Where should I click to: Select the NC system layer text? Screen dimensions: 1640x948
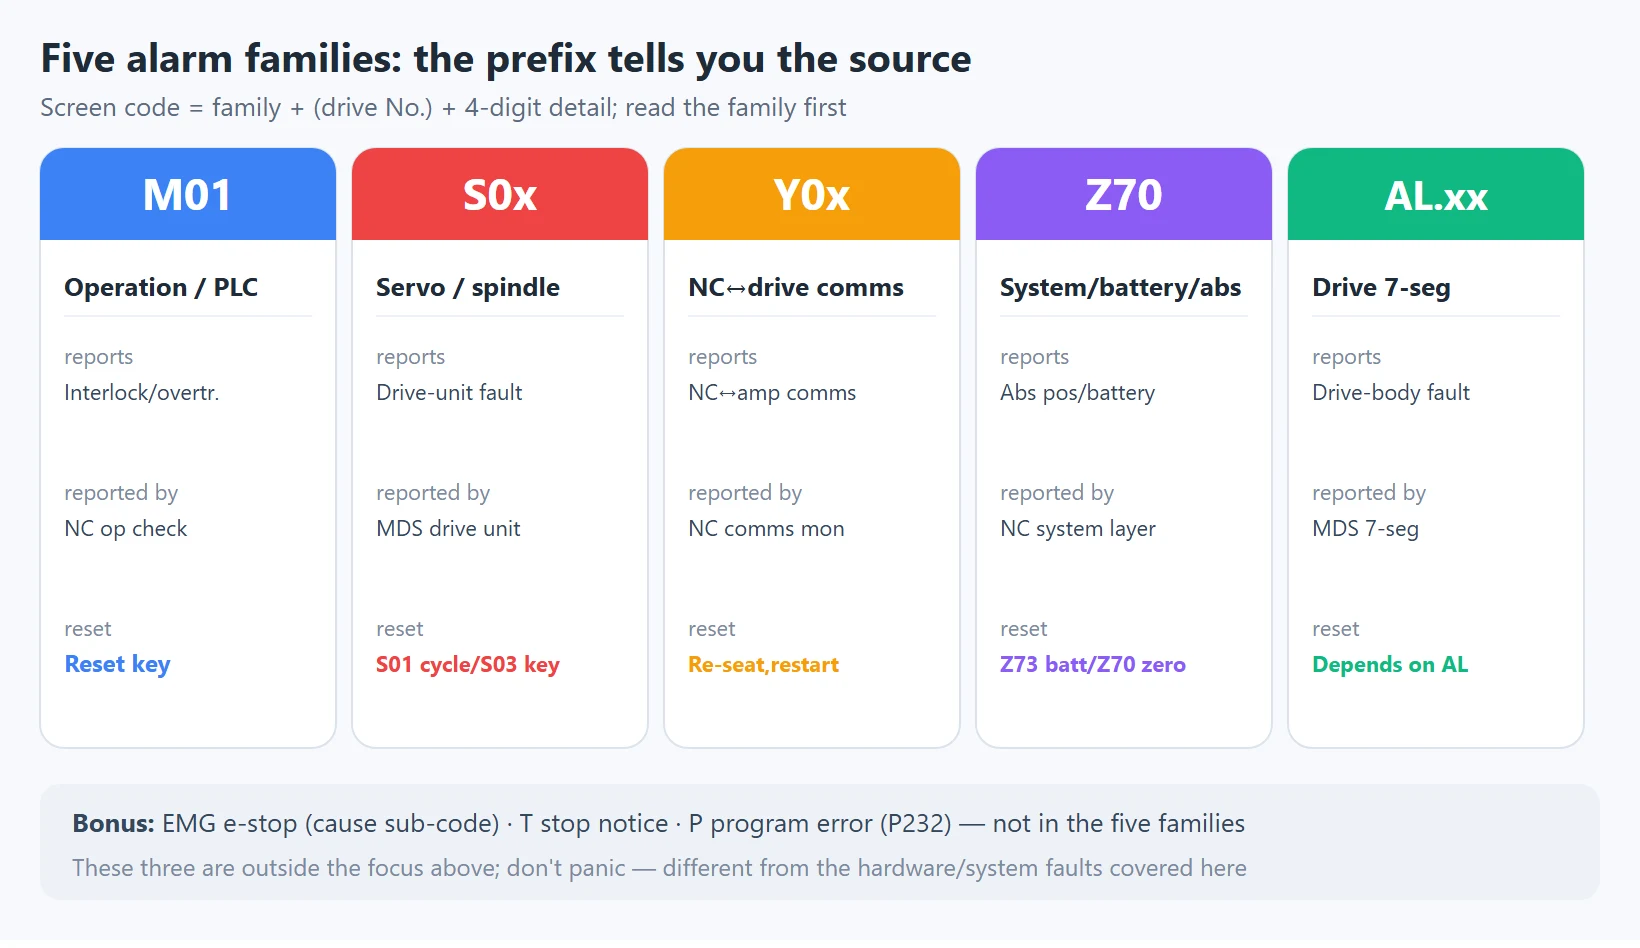click(1078, 529)
